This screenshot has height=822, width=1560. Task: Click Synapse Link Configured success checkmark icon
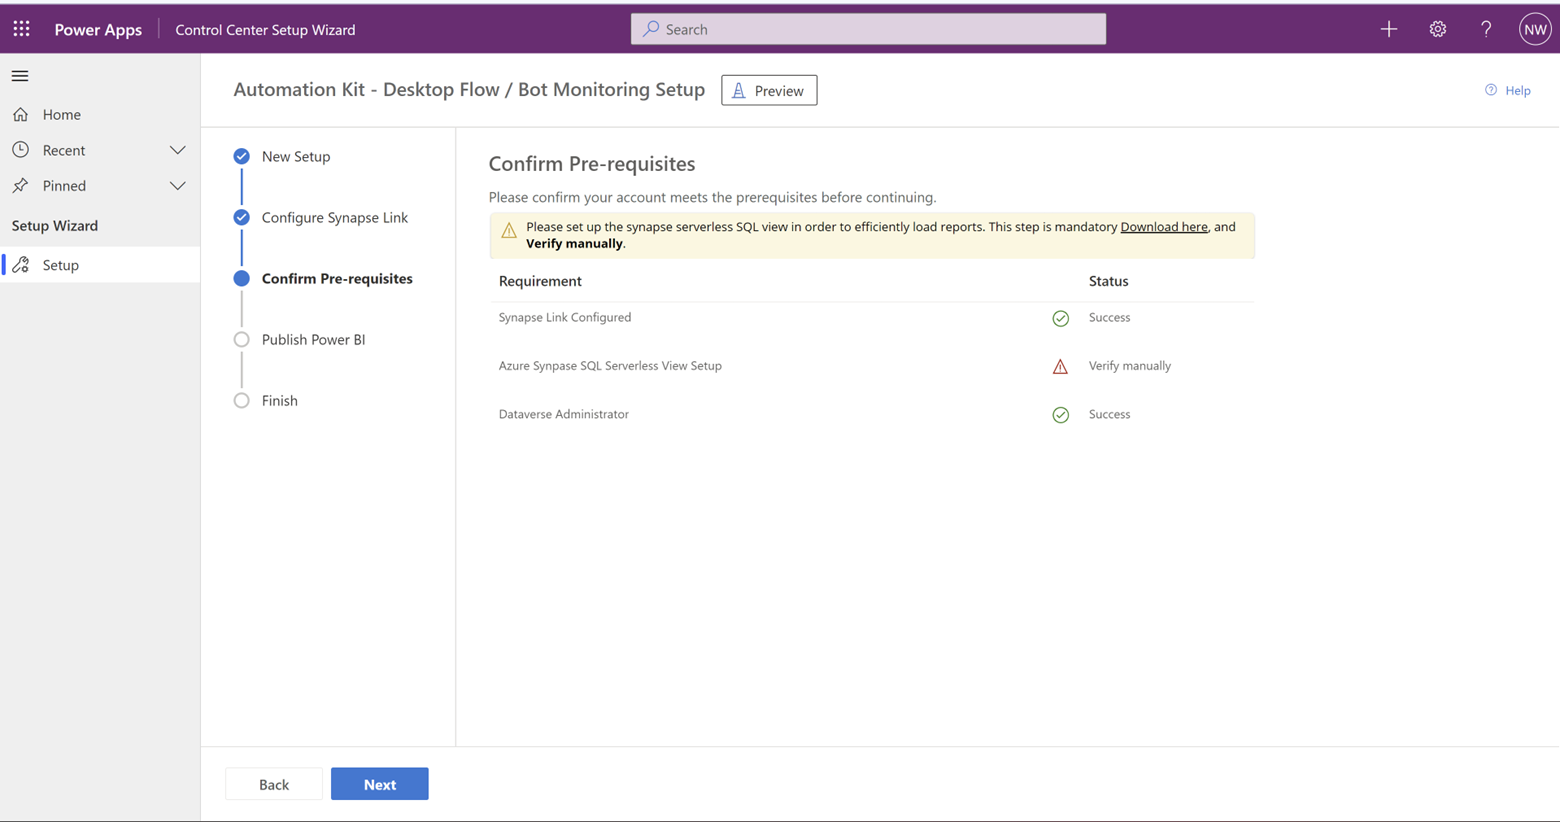point(1061,318)
